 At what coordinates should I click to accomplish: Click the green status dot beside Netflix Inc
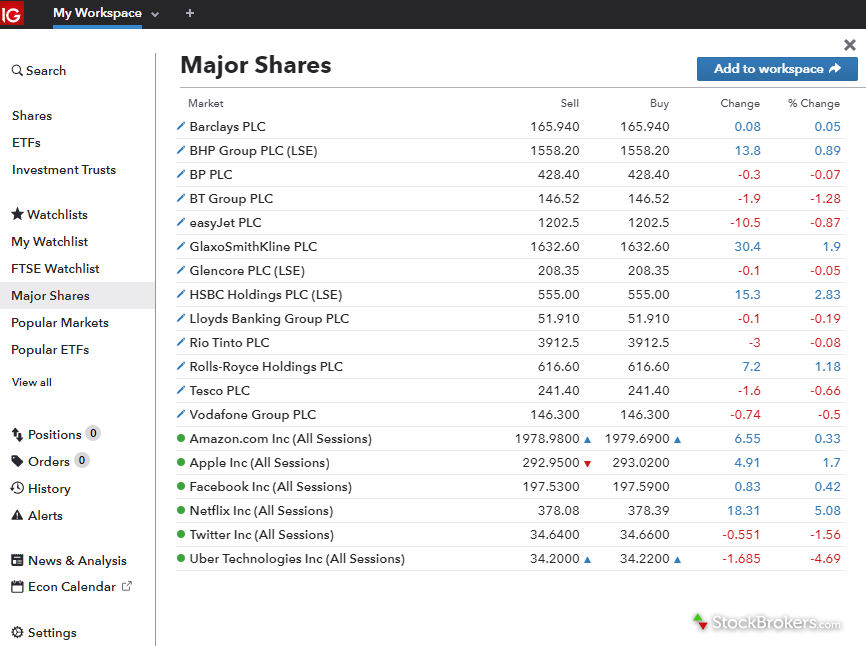coord(181,510)
